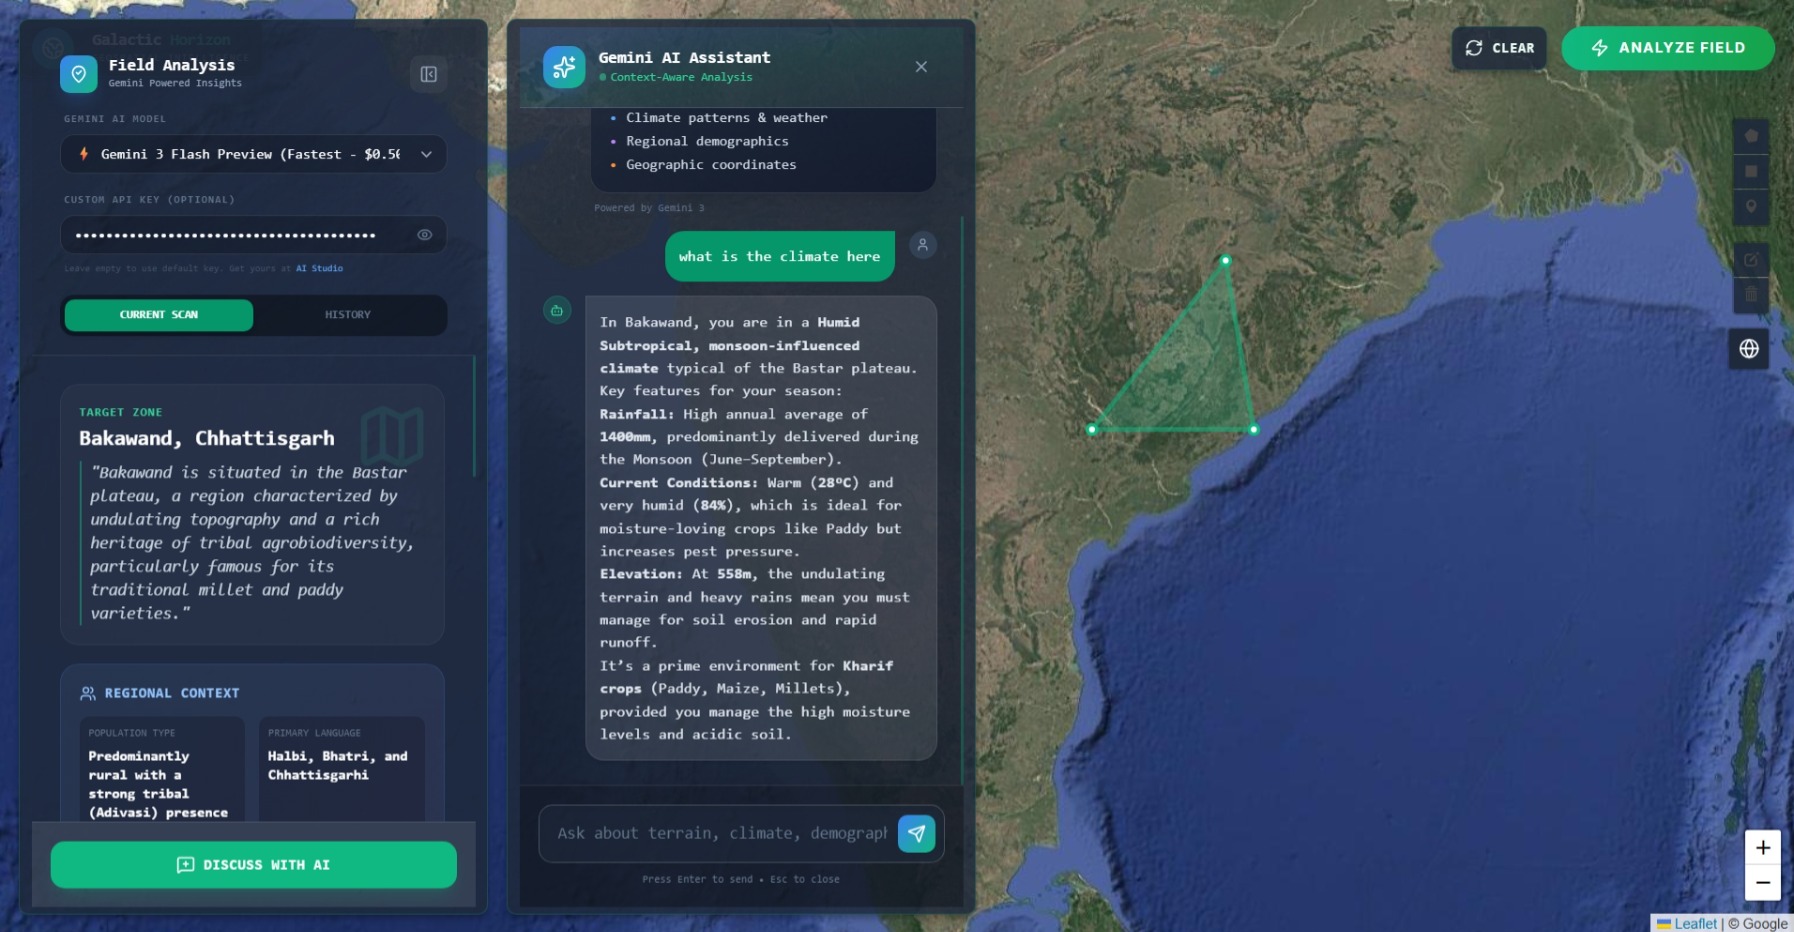This screenshot has width=1794, height=932.
Task: Click the 'Geographic coordinates' bullet
Action: click(x=711, y=165)
